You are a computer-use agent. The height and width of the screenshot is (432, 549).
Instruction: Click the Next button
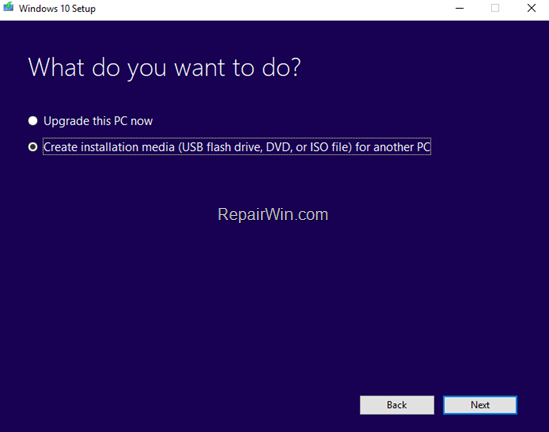pyautogui.click(x=480, y=405)
